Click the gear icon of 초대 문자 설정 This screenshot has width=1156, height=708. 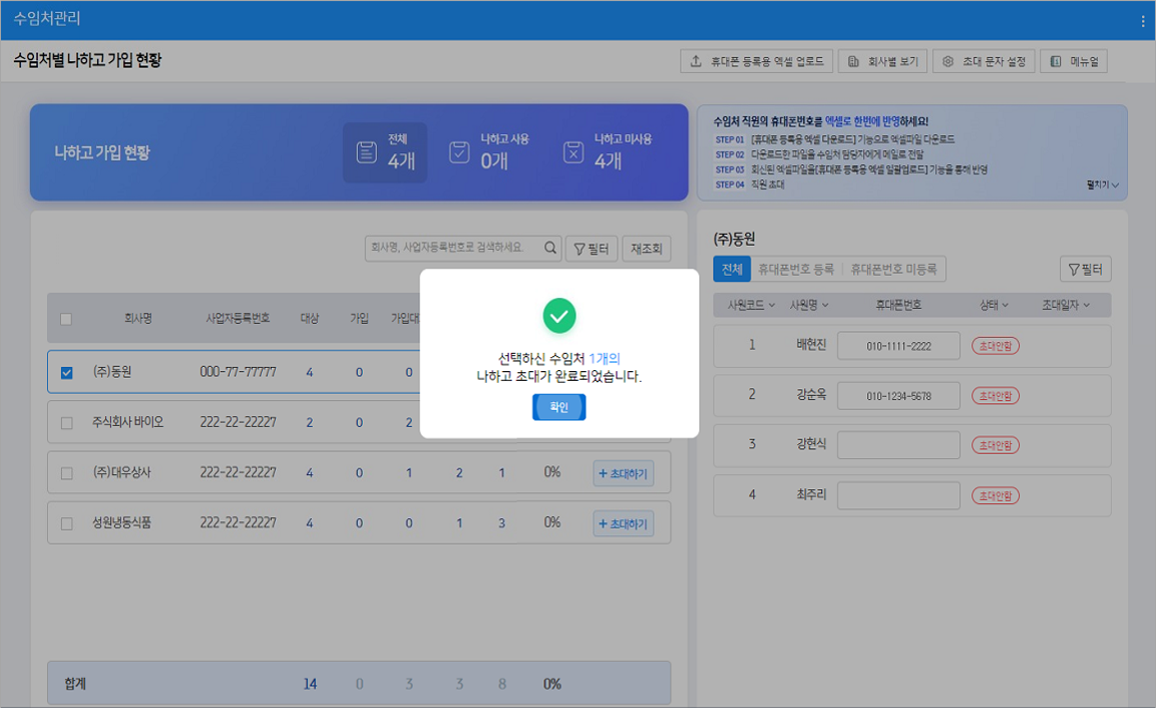coord(948,61)
